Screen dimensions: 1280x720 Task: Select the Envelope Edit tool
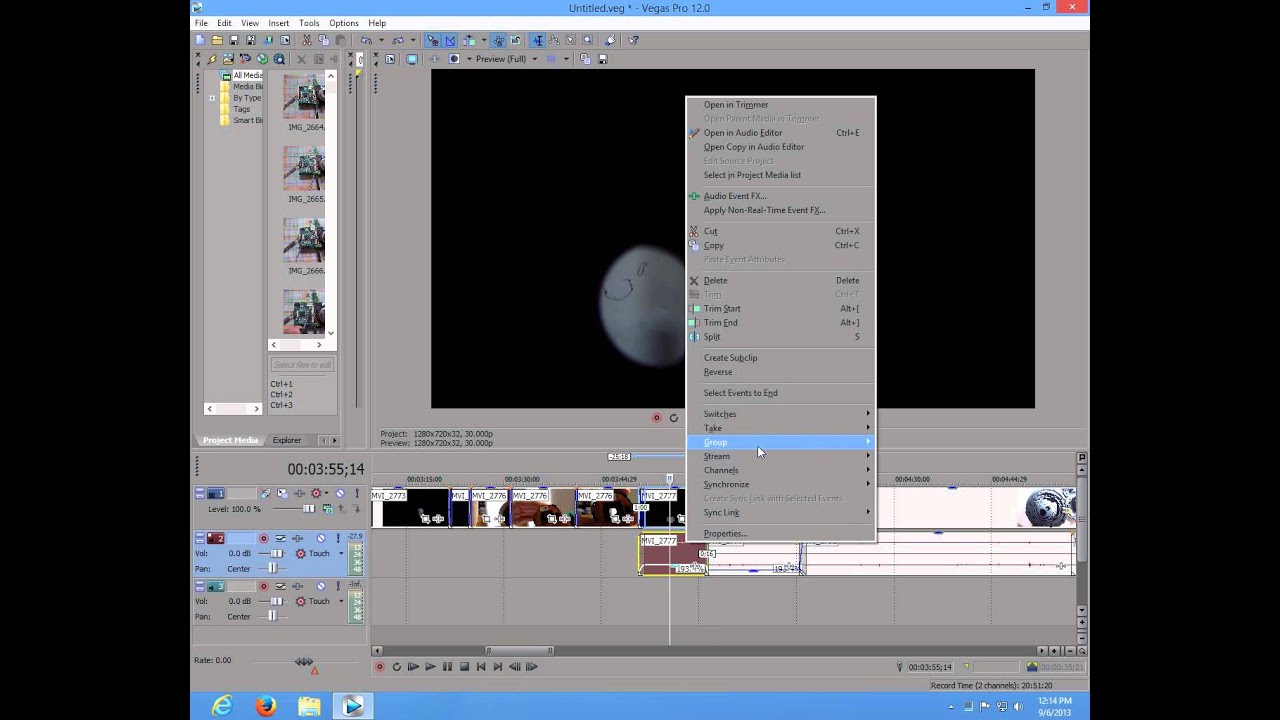553,40
